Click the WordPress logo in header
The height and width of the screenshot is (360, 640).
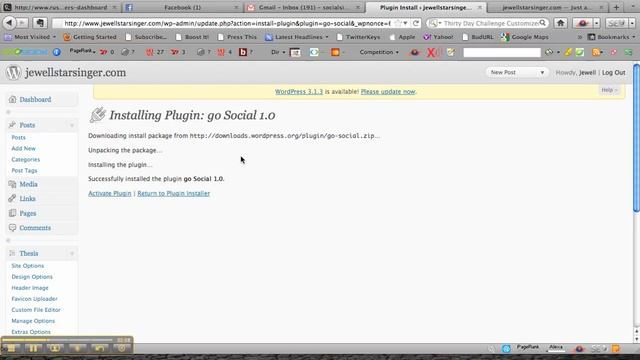[13, 73]
